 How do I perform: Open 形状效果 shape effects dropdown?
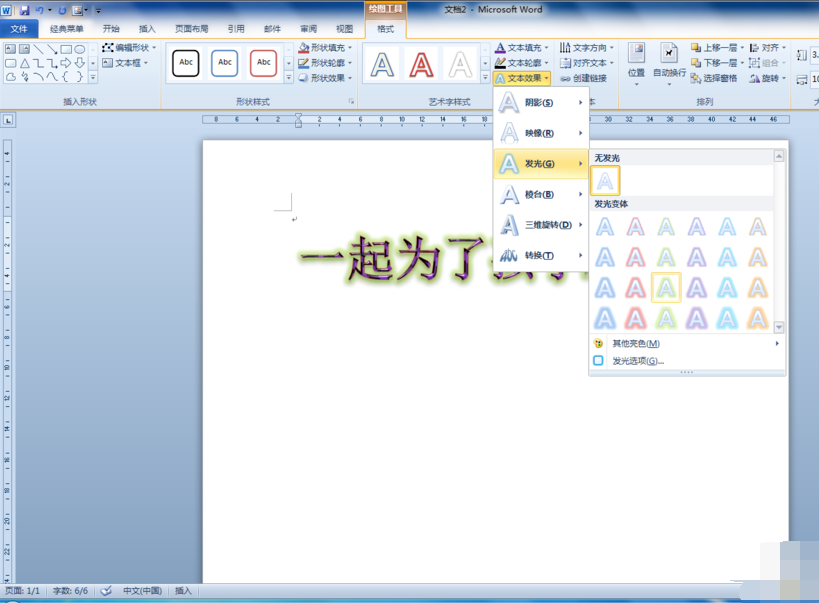(x=325, y=78)
